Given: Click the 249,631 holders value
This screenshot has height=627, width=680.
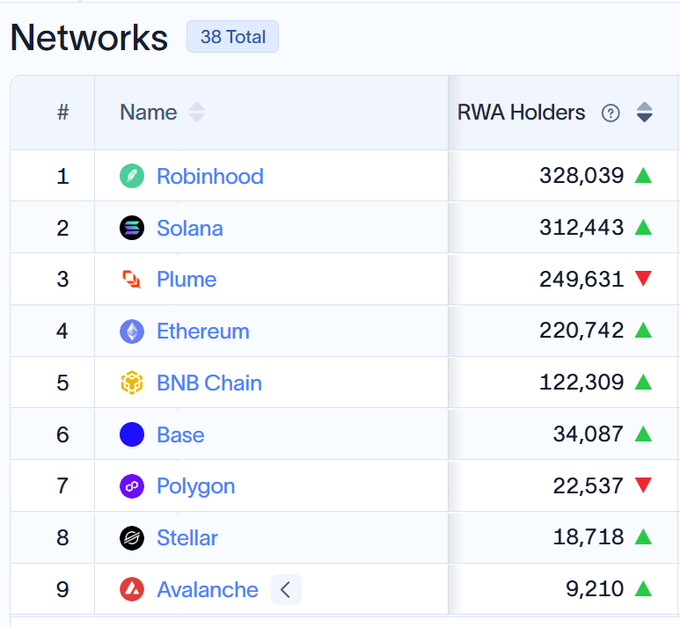Looking at the screenshot, I should pyautogui.click(x=582, y=279).
